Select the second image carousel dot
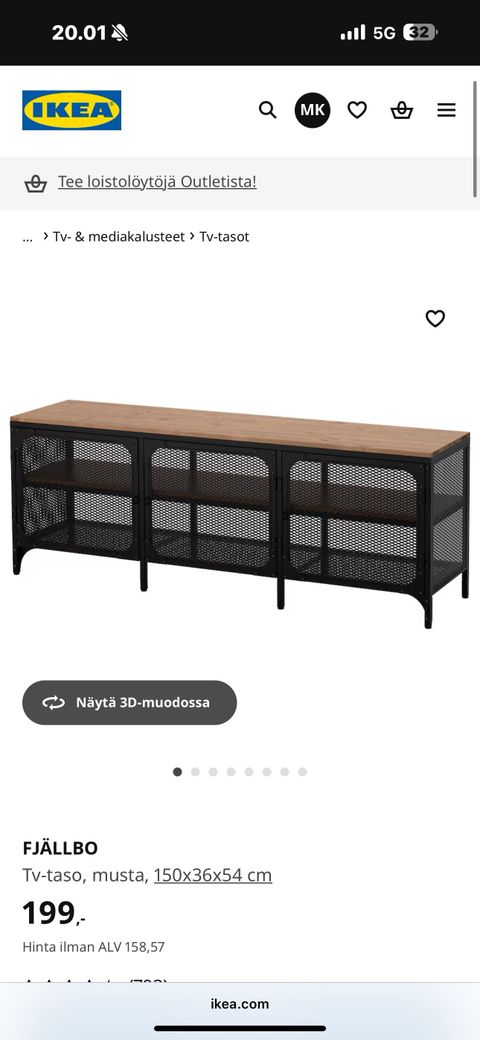The width and height of the screenshot is (480, 1040). tap(195, 772)
